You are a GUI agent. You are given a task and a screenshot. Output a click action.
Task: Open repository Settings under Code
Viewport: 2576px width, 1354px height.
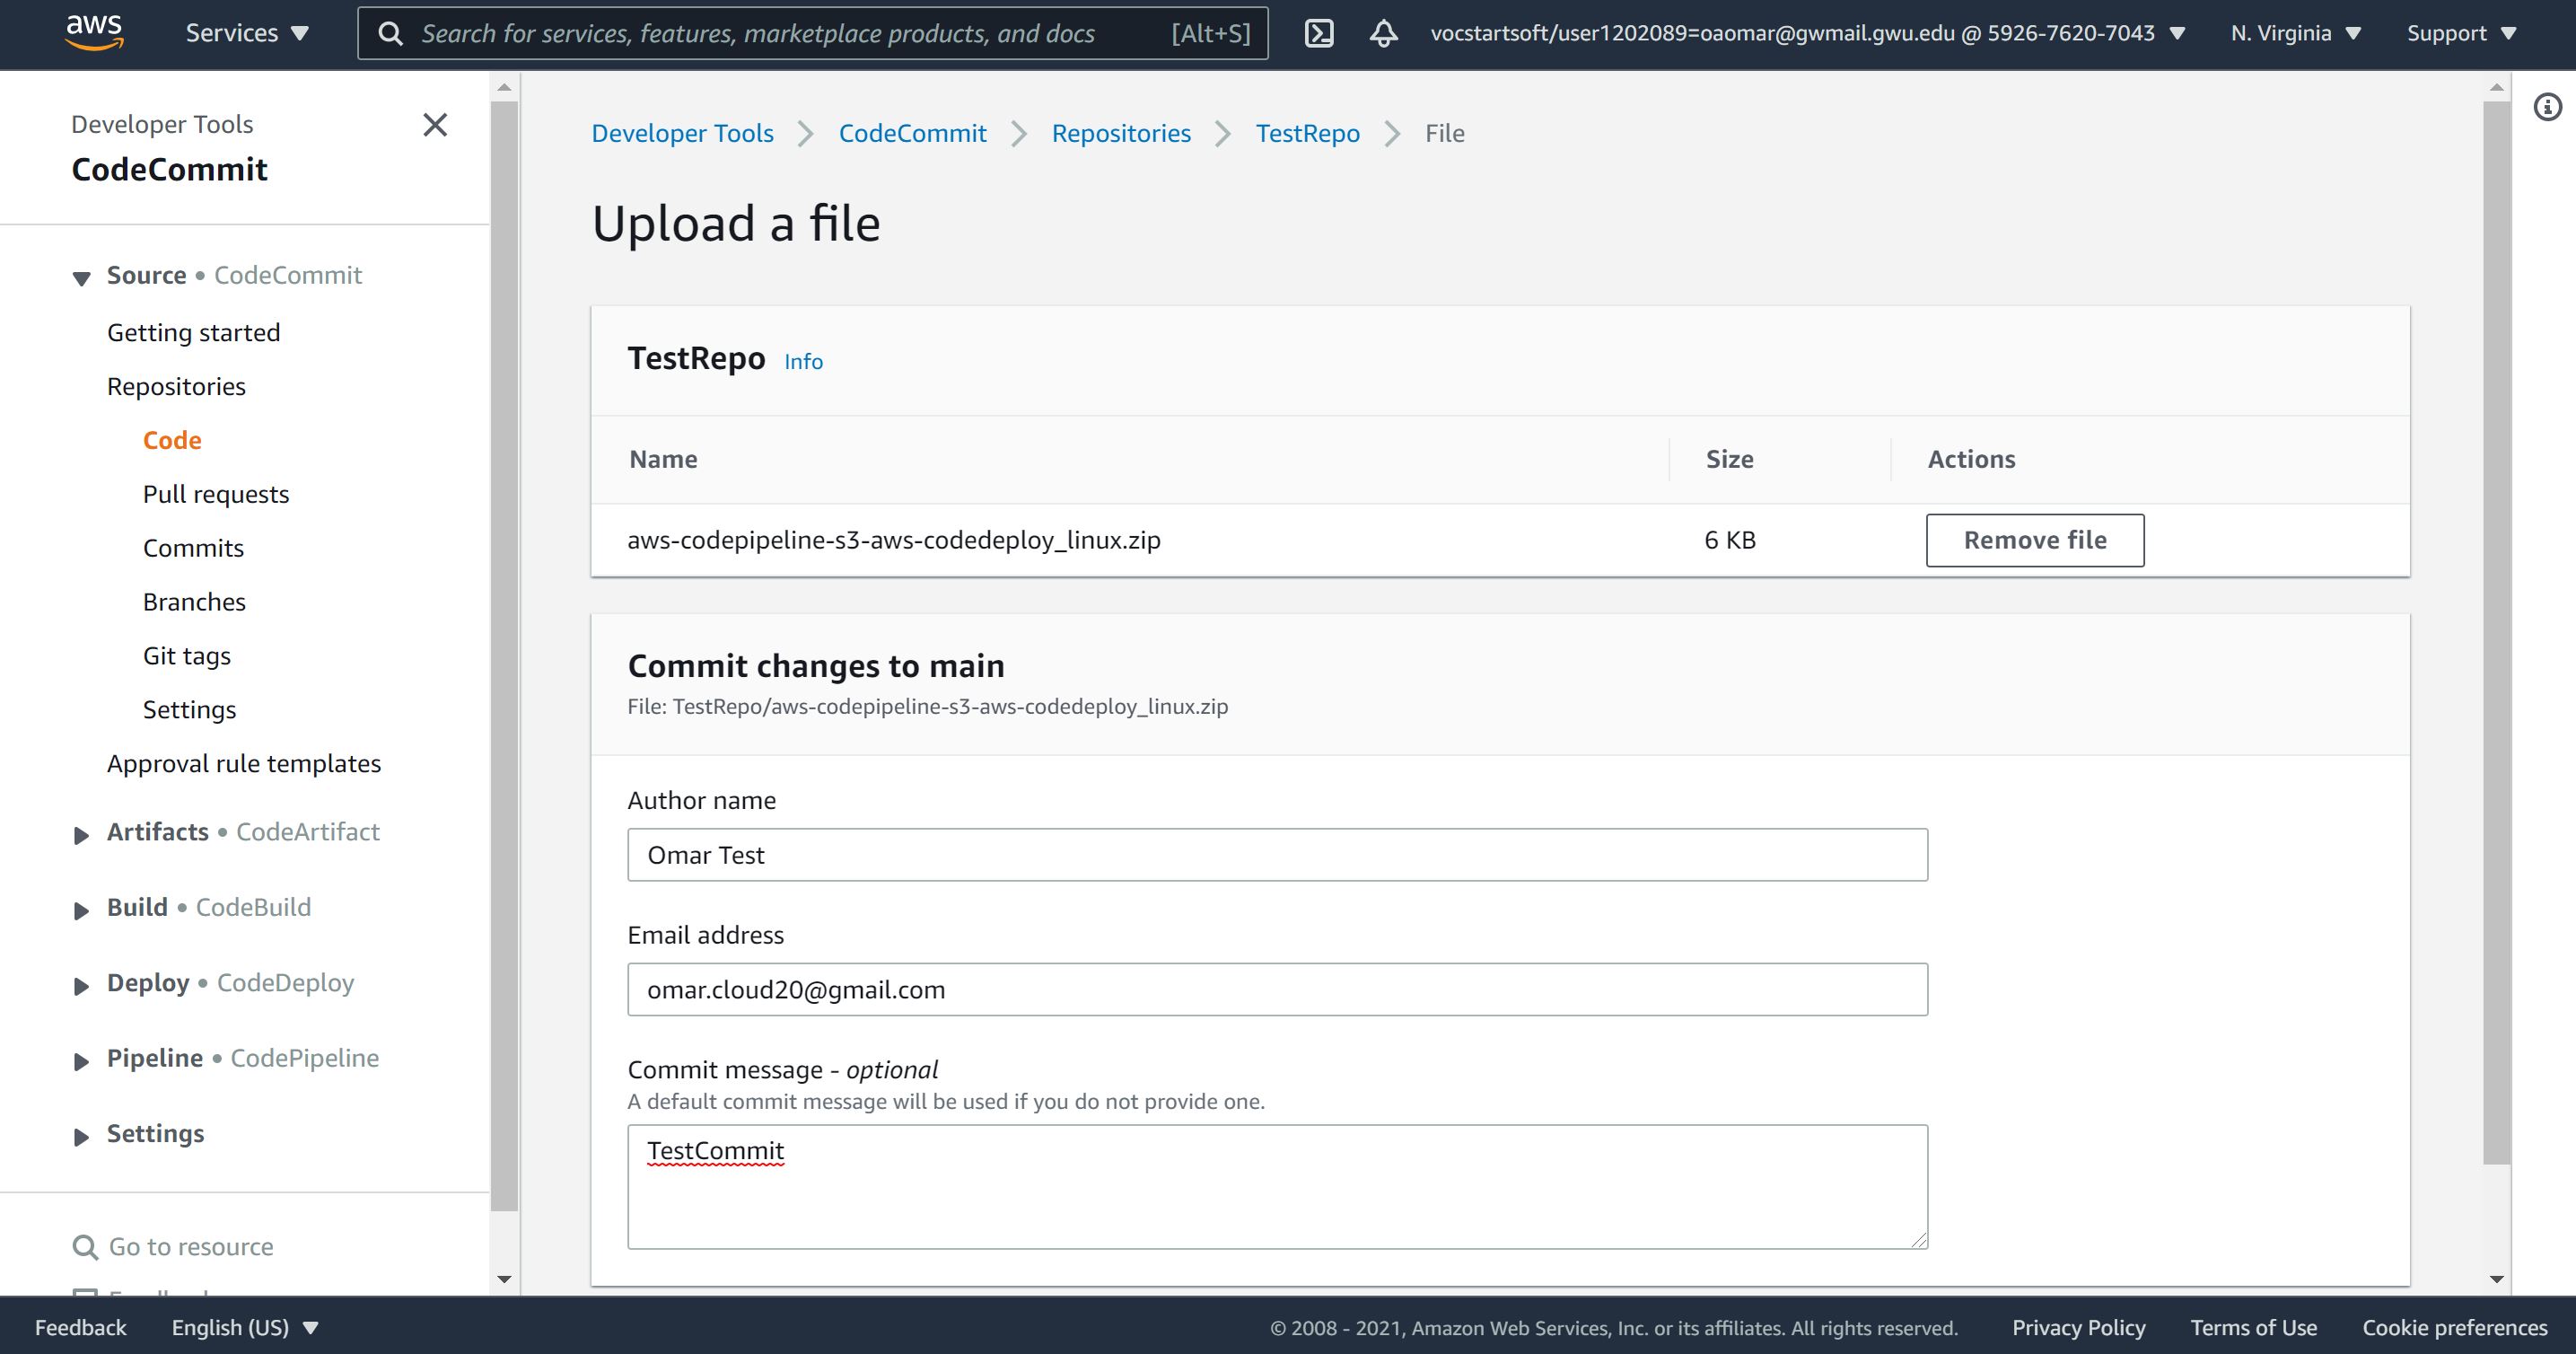pos(189,710)
